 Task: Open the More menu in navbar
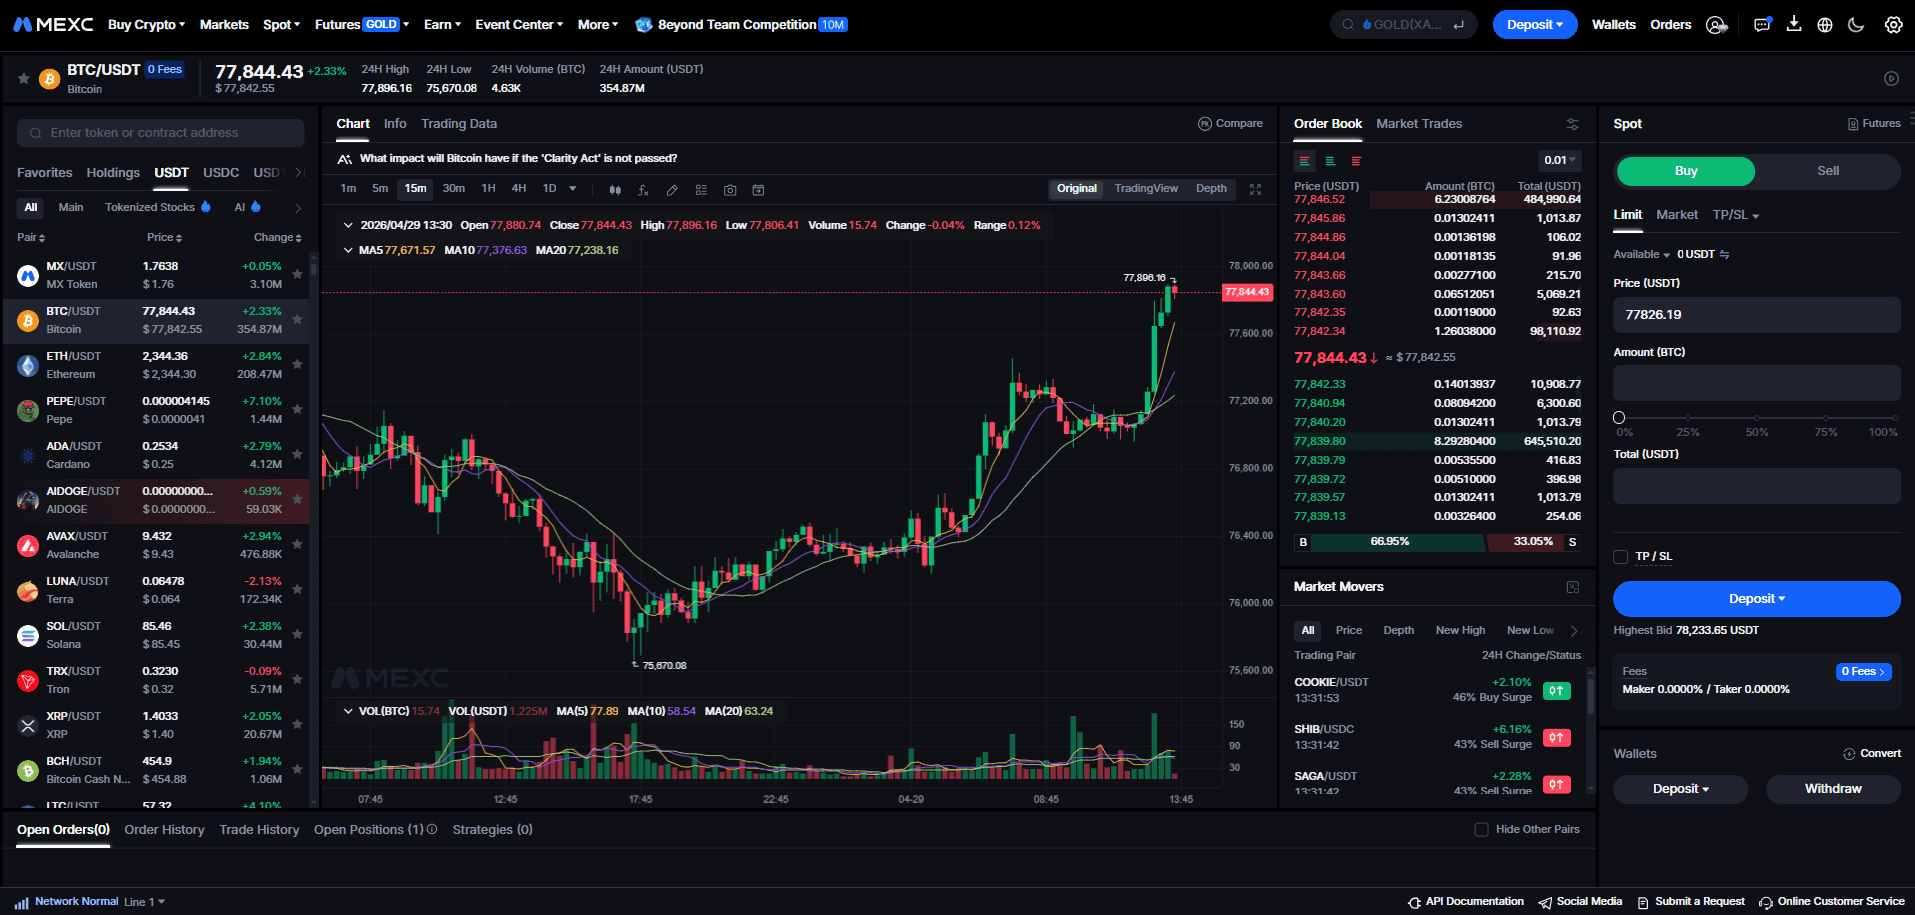click(x=597, y=25)
